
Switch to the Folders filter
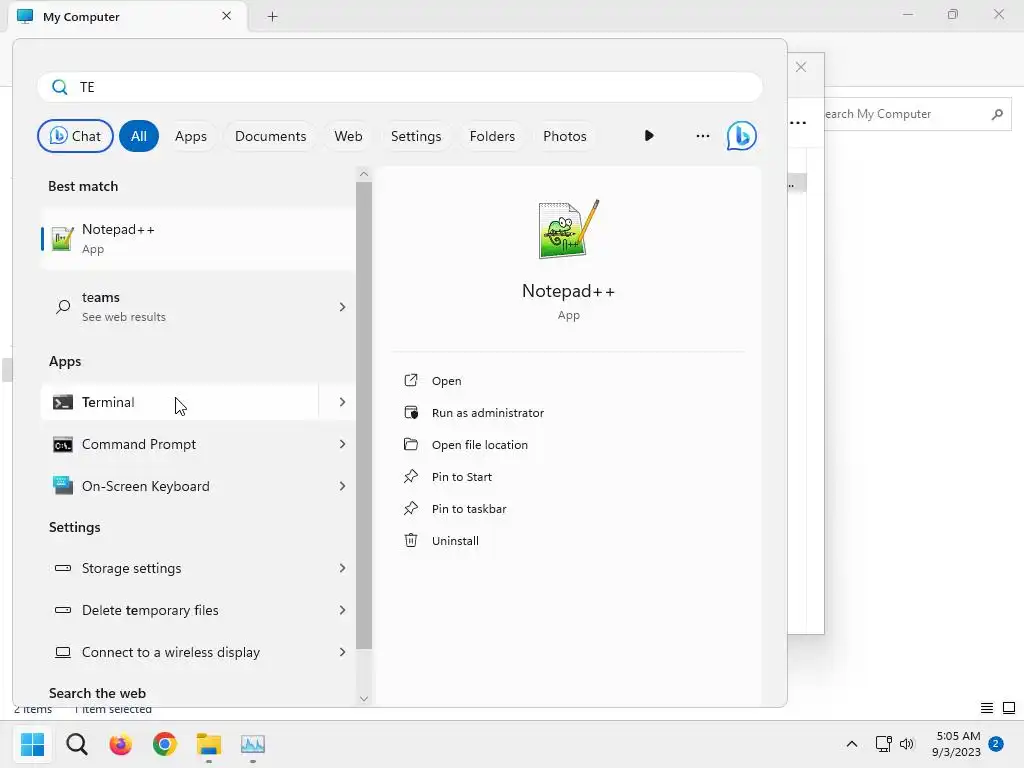[x=492, y=136]
